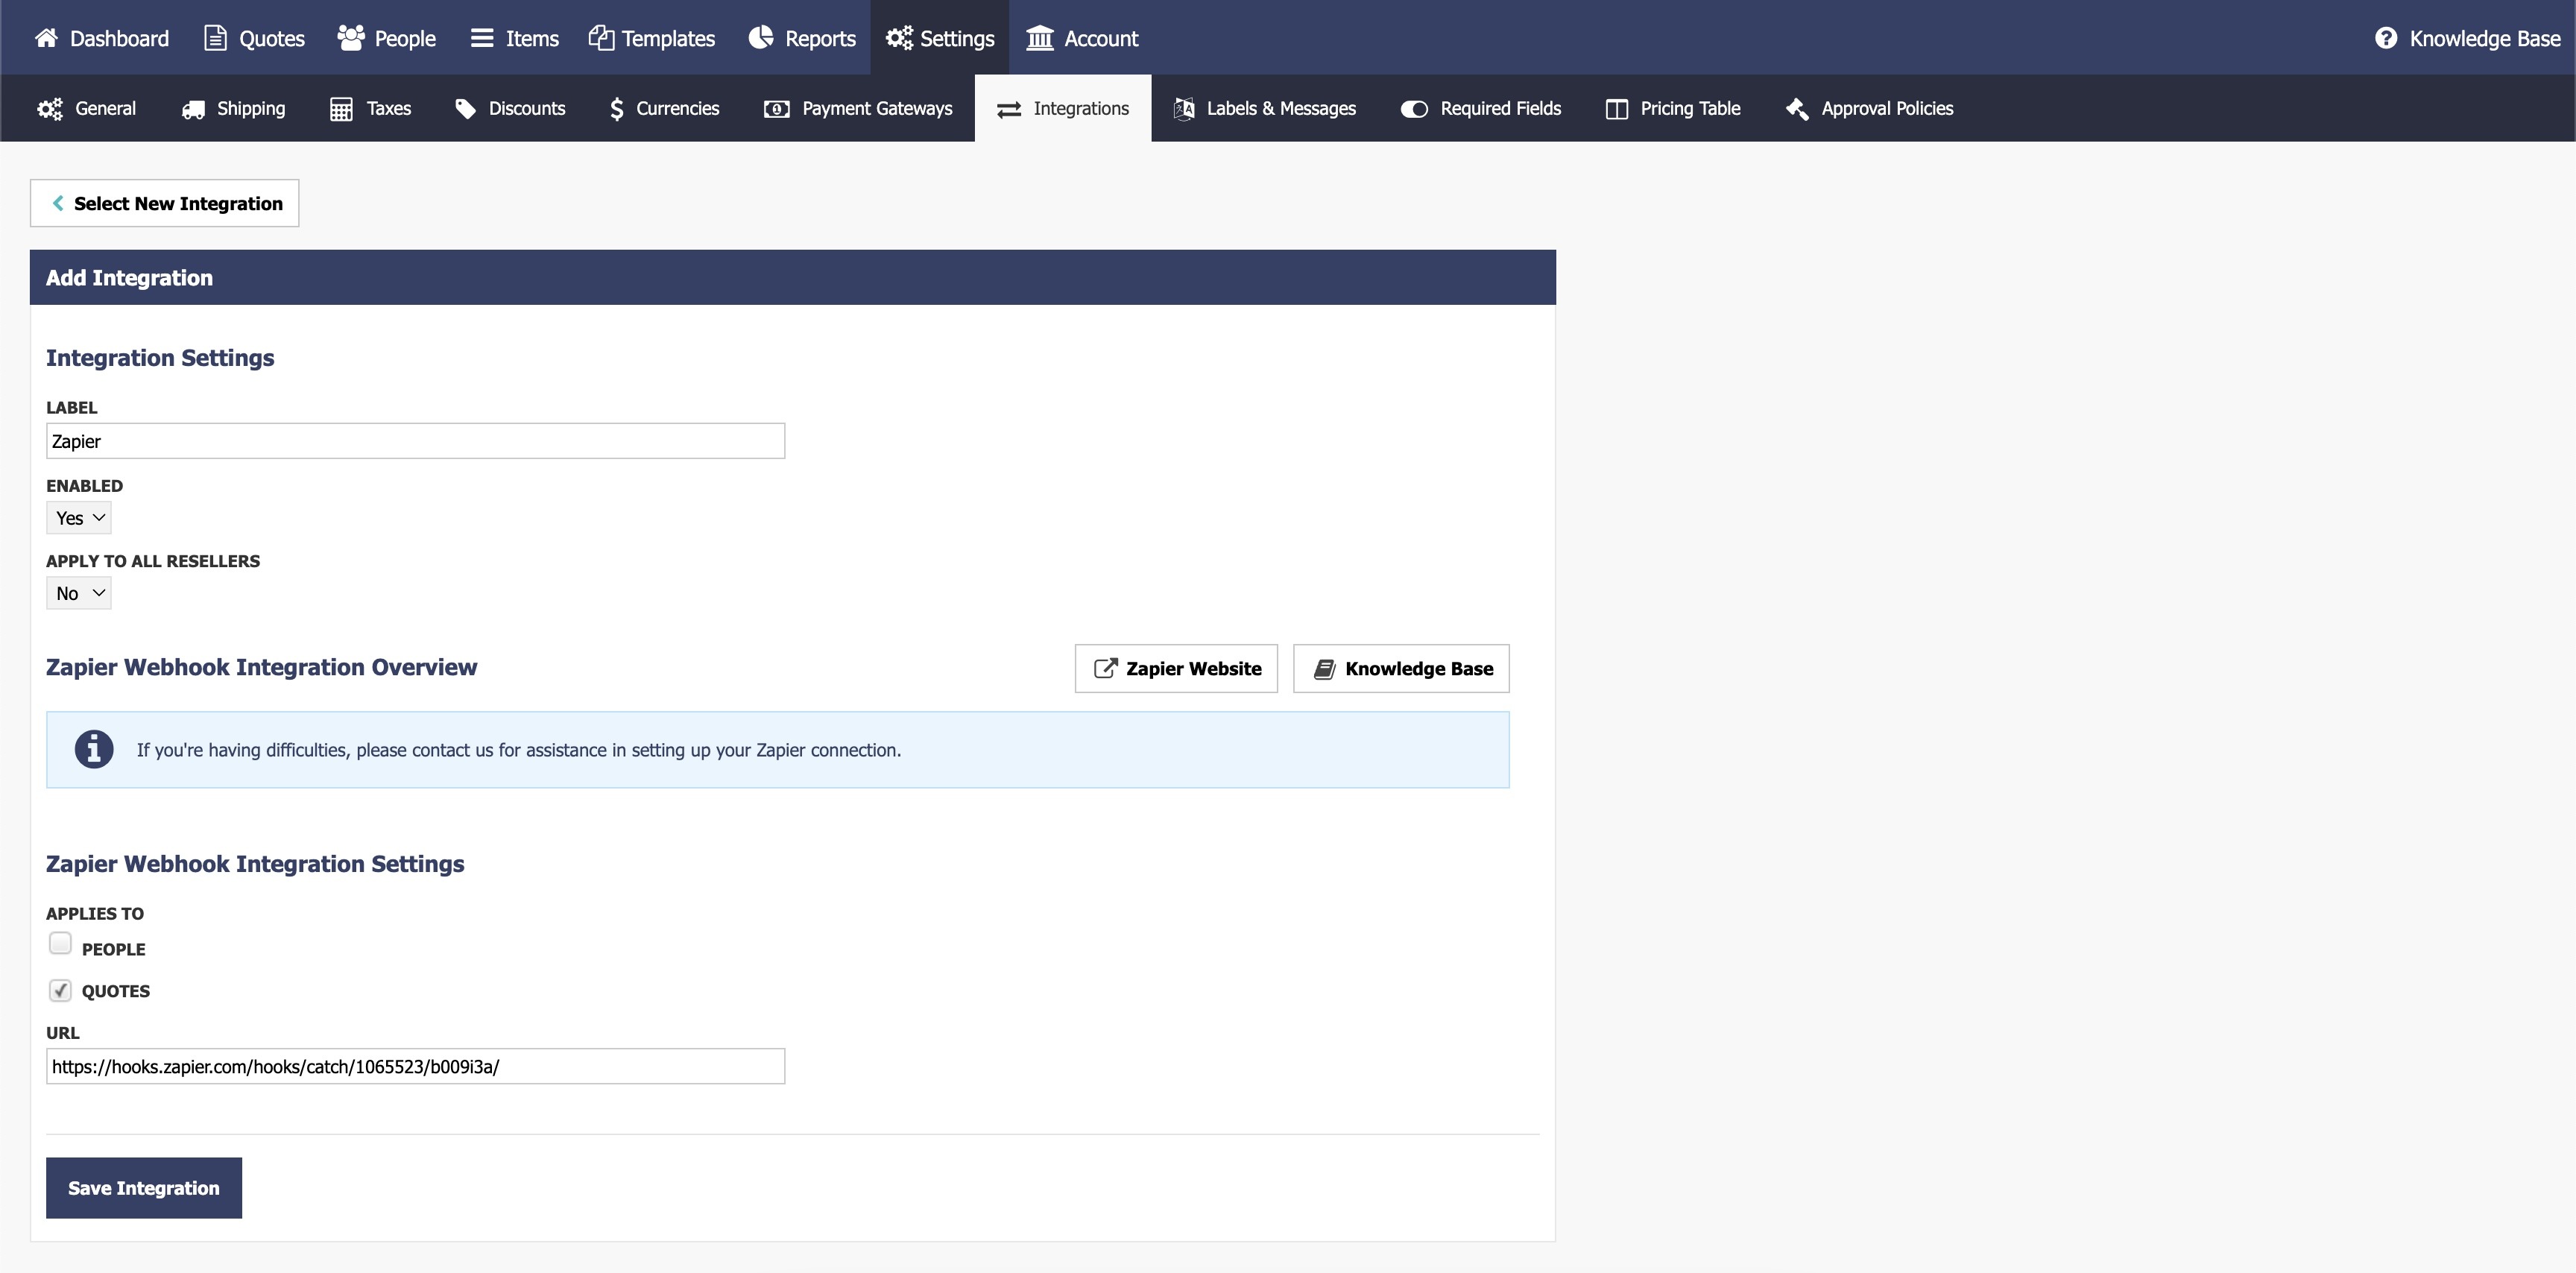Viewport: 2576px width, 1273px height.
Task: Switch to the Taxes settings tab
Action: (x=370, y=108)
